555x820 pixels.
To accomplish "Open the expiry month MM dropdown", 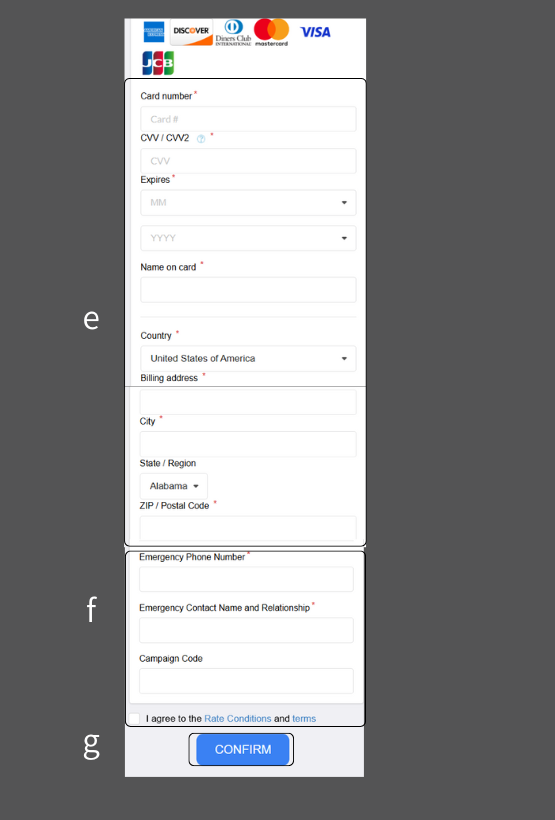I will (x=248, y=202).
